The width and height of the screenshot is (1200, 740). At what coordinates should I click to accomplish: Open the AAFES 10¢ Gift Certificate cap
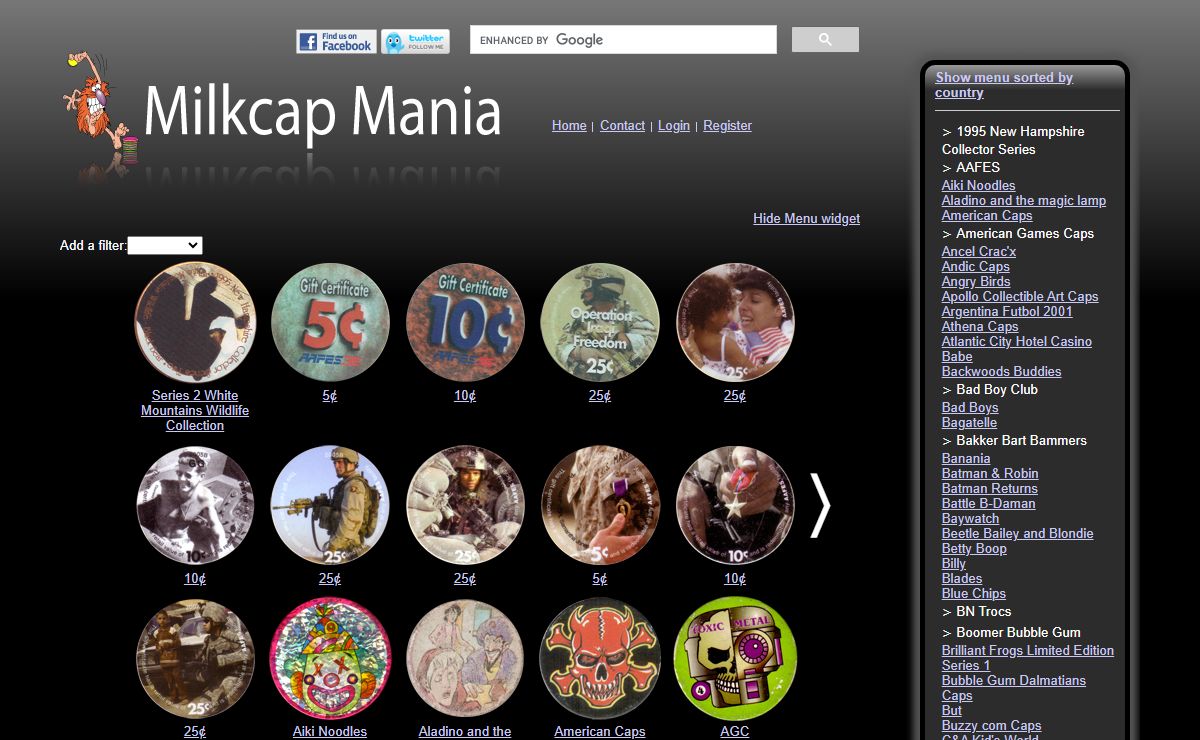(465, 323)
